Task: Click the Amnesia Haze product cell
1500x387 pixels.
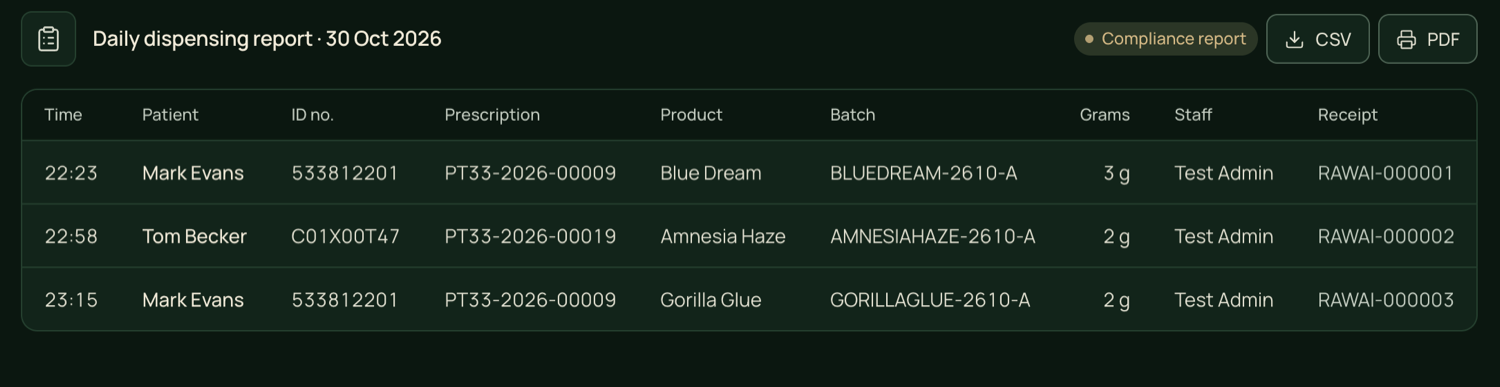Action: tap(723, 237)
